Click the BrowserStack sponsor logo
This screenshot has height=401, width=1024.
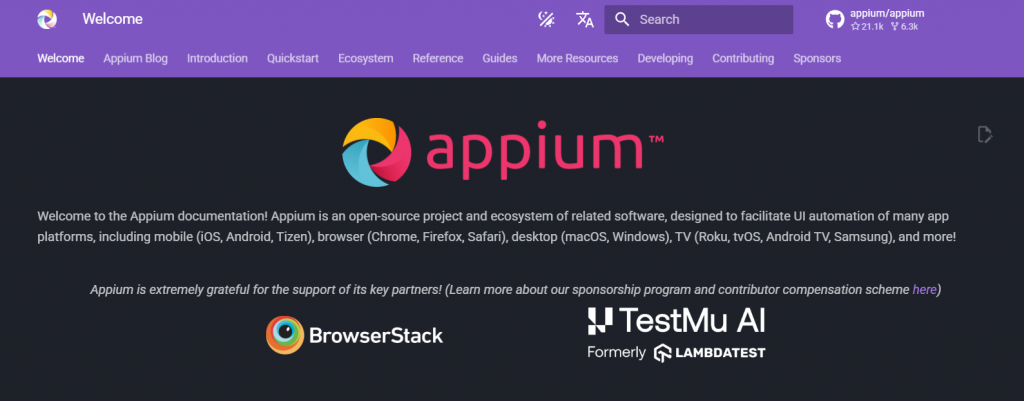tap(355, 335)
